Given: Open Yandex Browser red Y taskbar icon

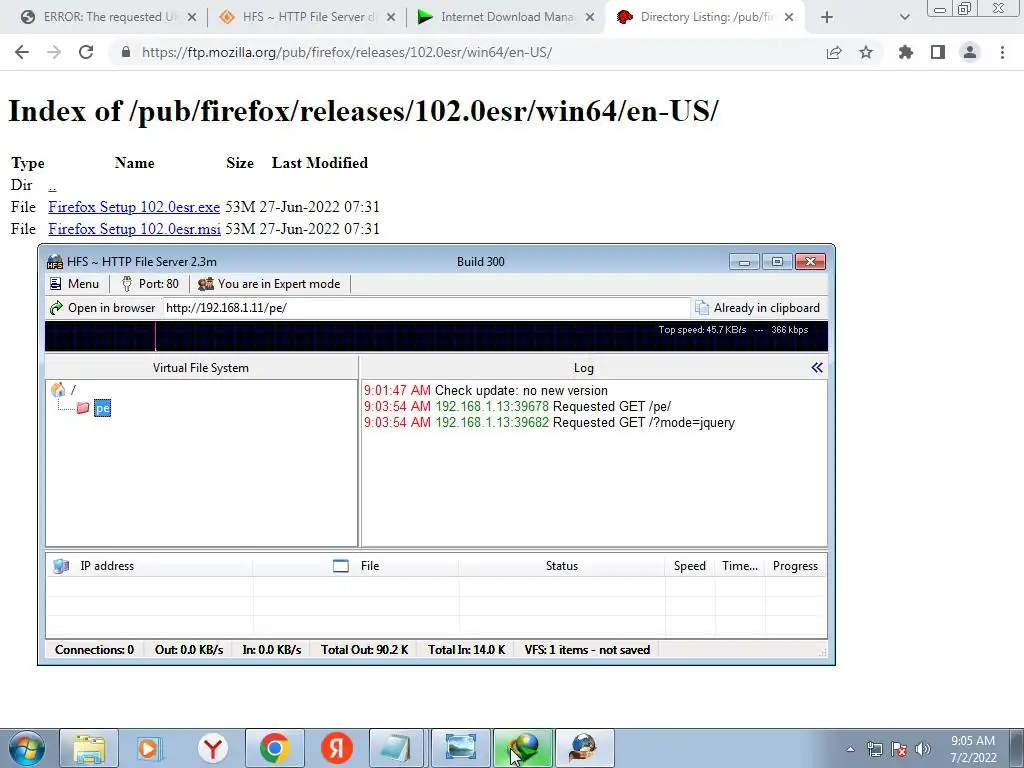Looking at the screenshot, I should point(213,748).
